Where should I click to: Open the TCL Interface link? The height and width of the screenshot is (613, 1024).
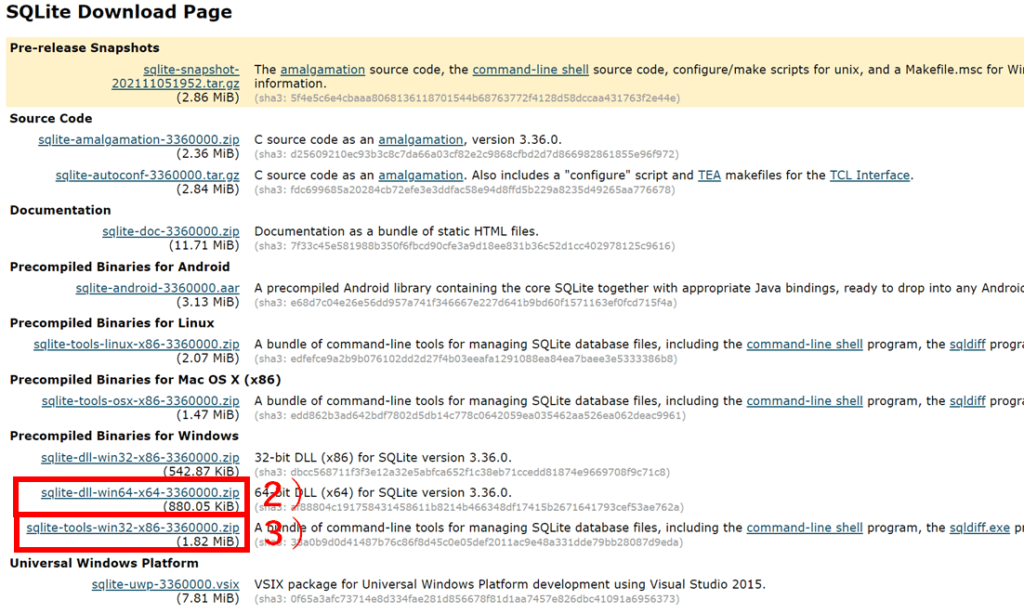click(870, 175)
